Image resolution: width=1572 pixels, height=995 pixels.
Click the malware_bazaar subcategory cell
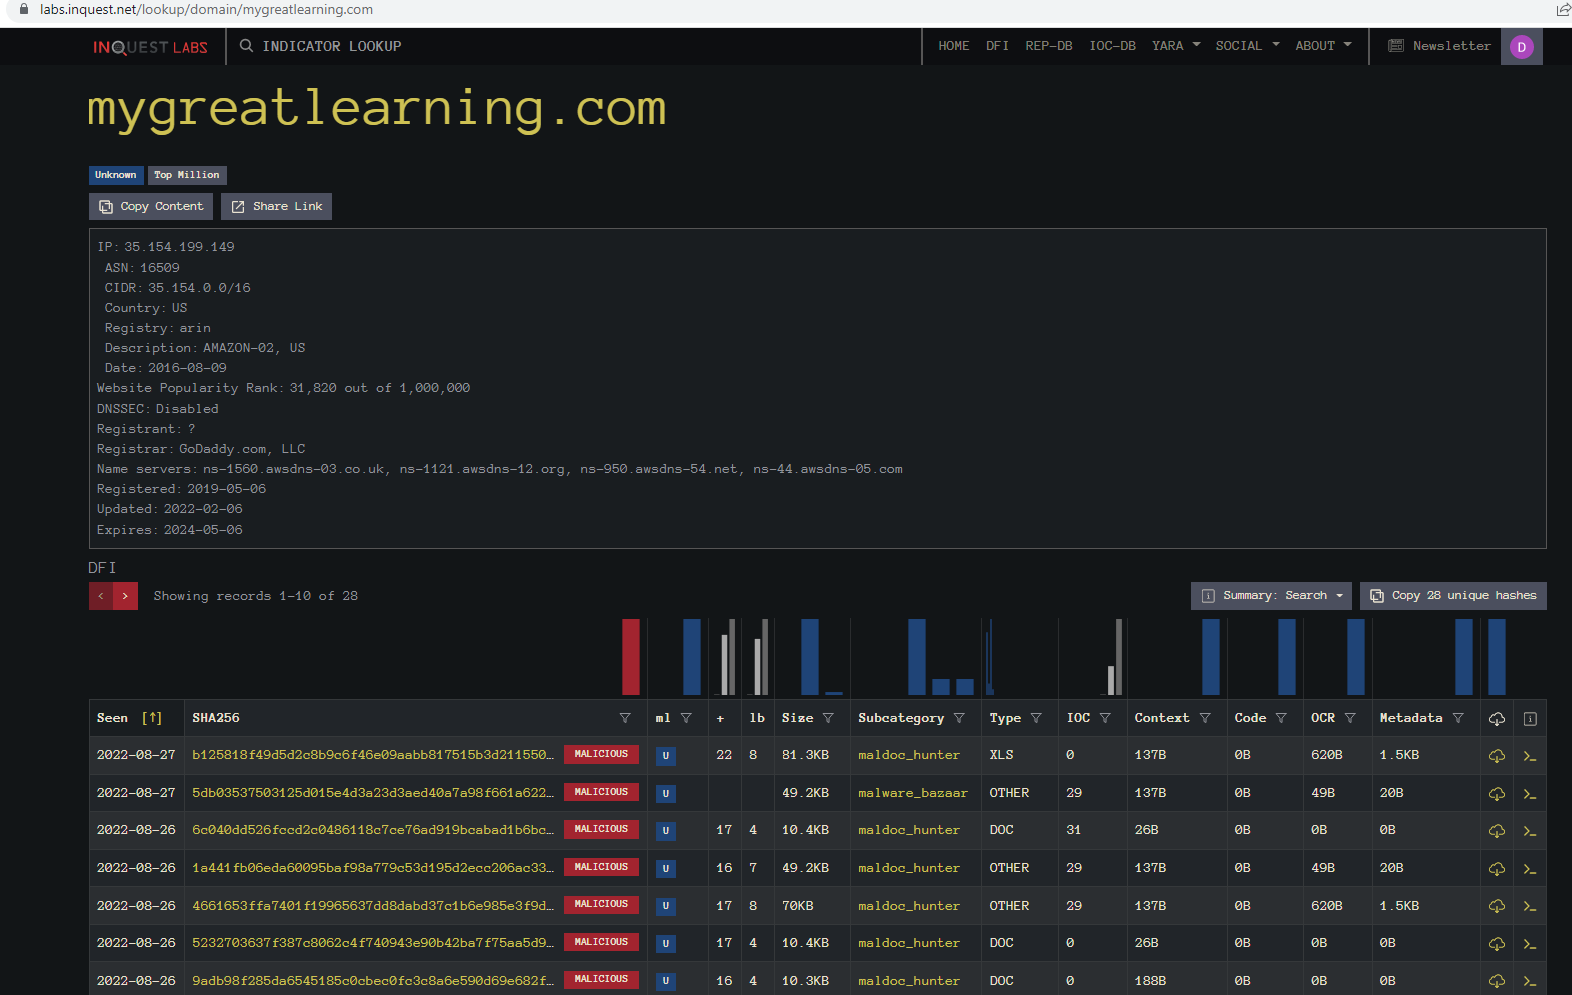(913, 794)
